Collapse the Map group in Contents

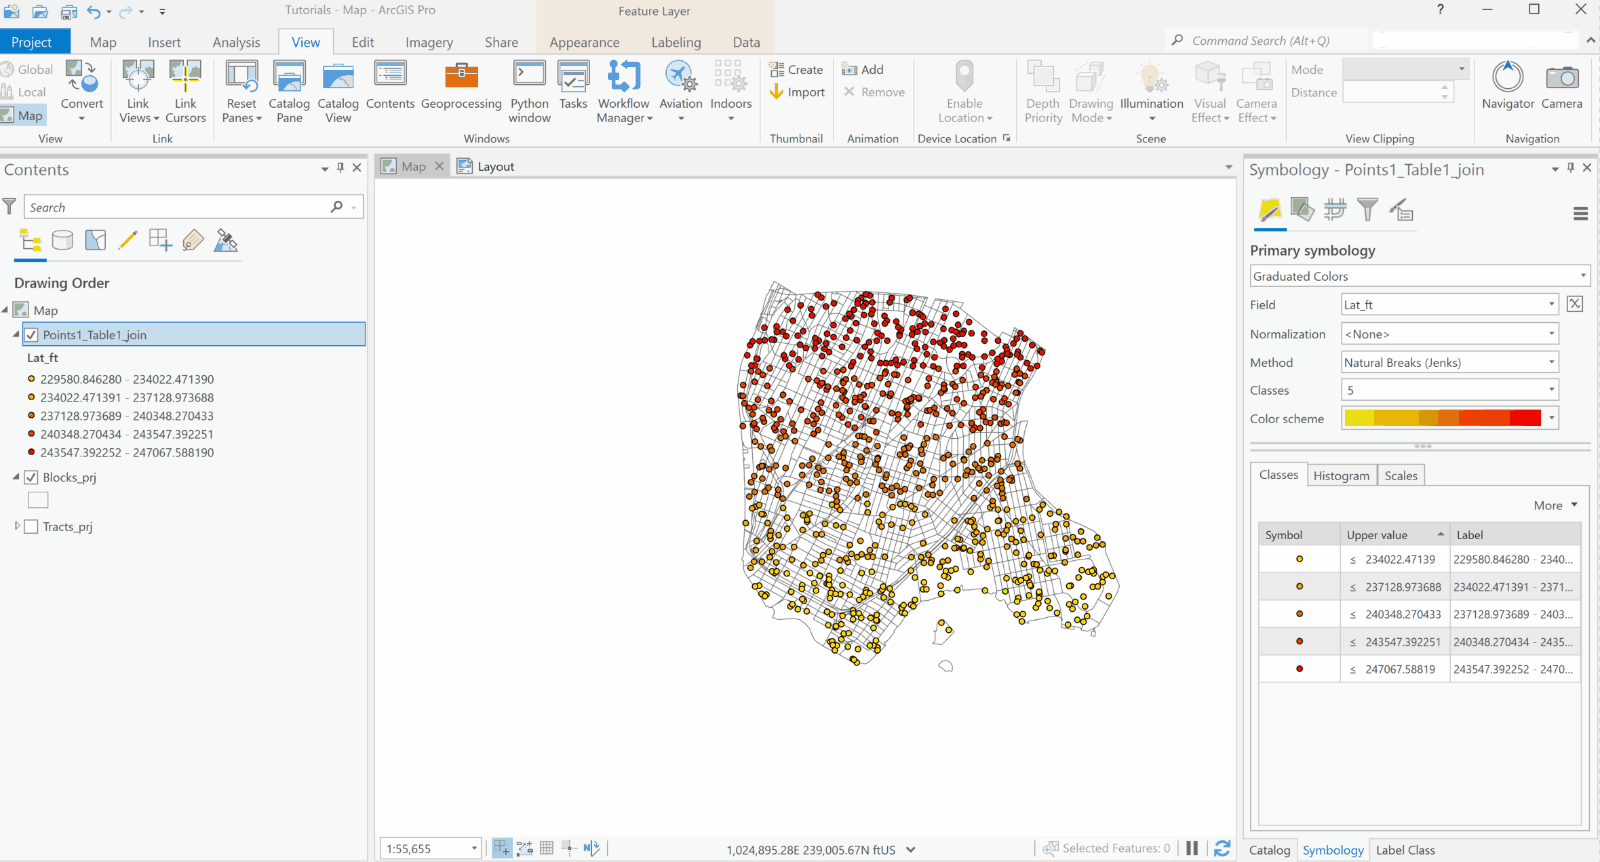[x=5, y=310]
